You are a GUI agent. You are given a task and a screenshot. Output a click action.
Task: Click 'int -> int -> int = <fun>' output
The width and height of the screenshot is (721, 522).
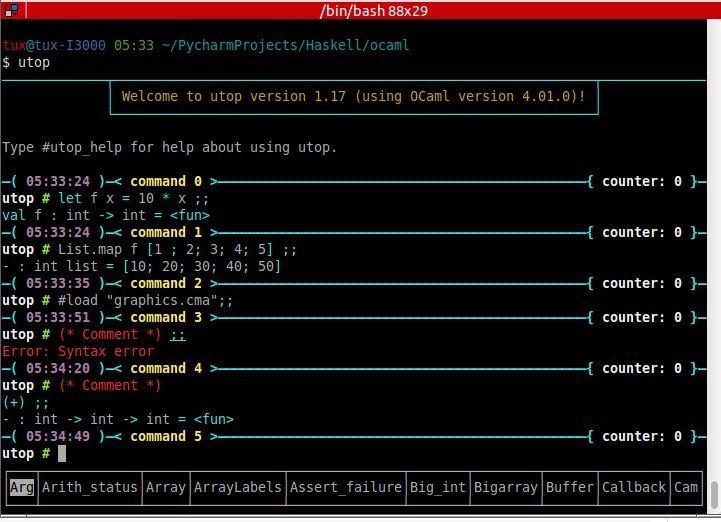[x=134, y=420]
